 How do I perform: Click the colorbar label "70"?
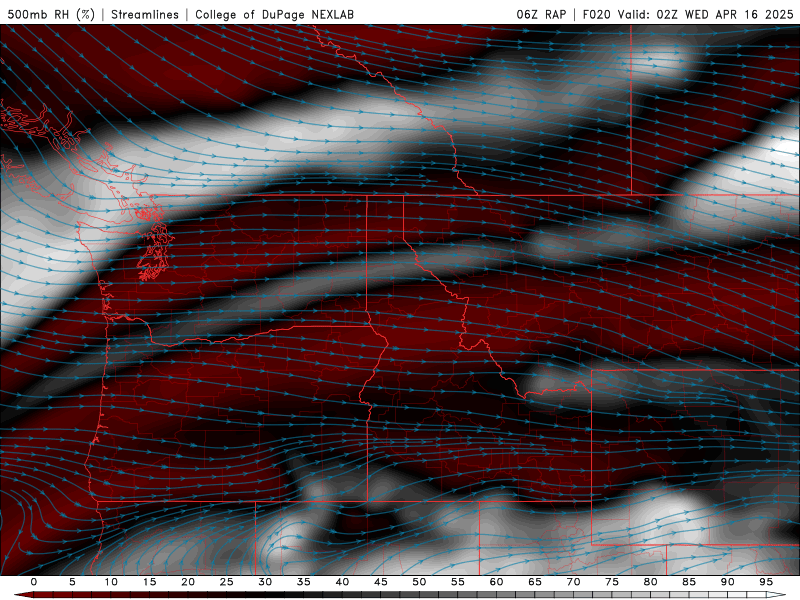[573, 582]
